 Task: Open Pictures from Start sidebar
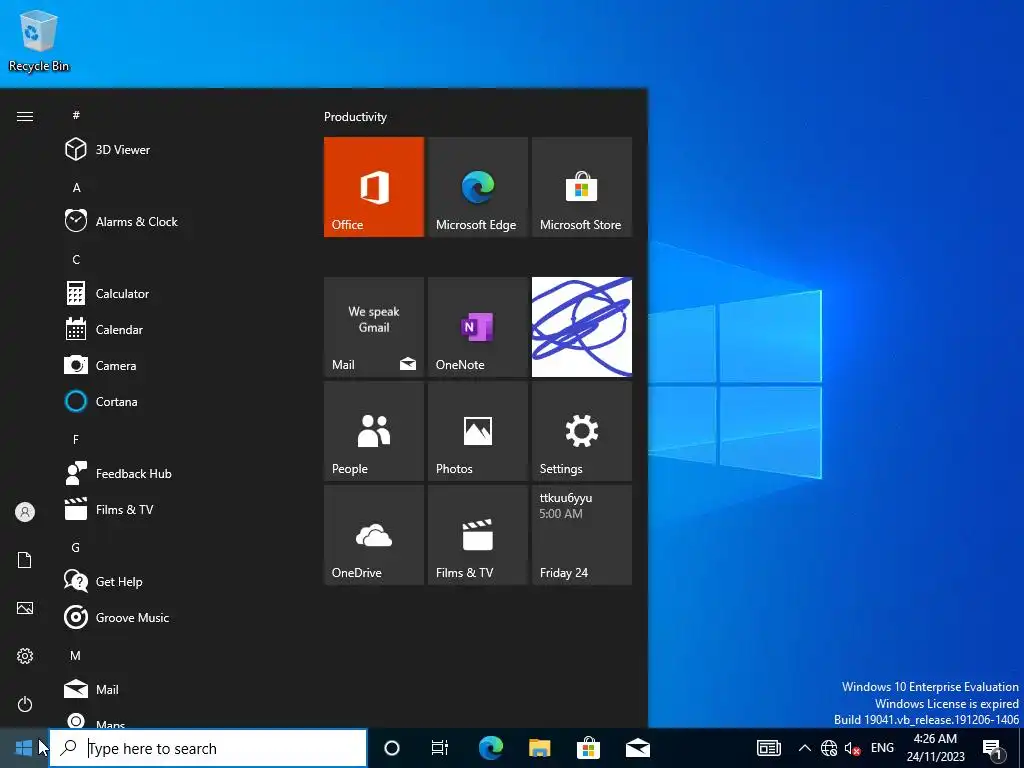tap(25, 608)
